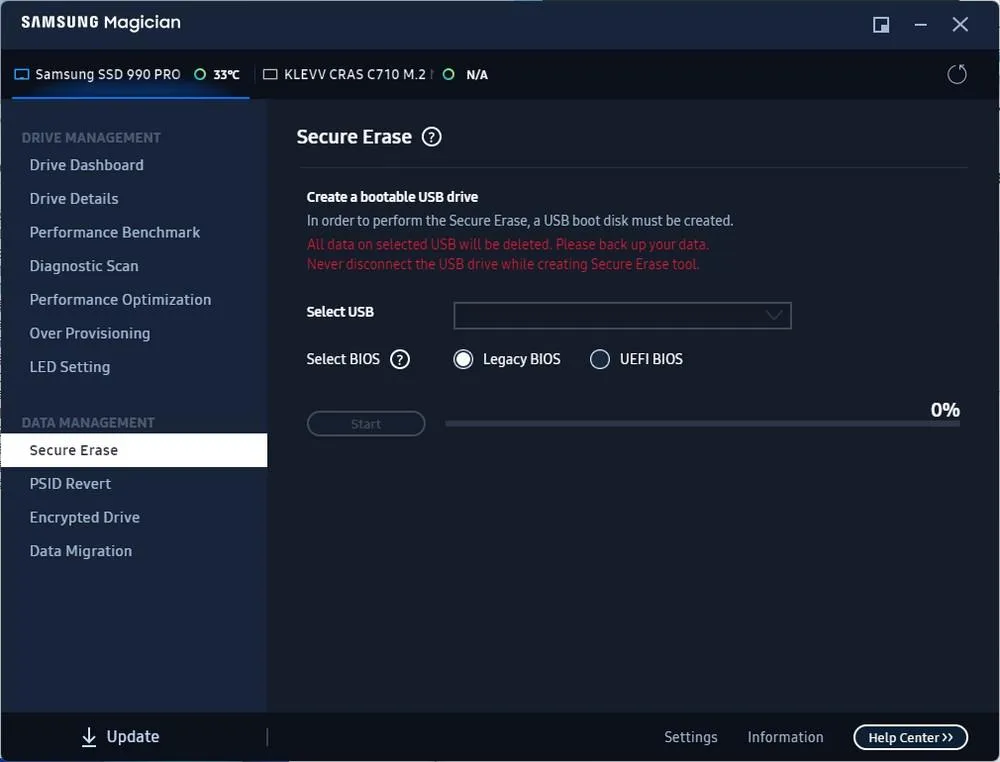
Task: Click the Secure Erase help question icon
Action: 432,137
